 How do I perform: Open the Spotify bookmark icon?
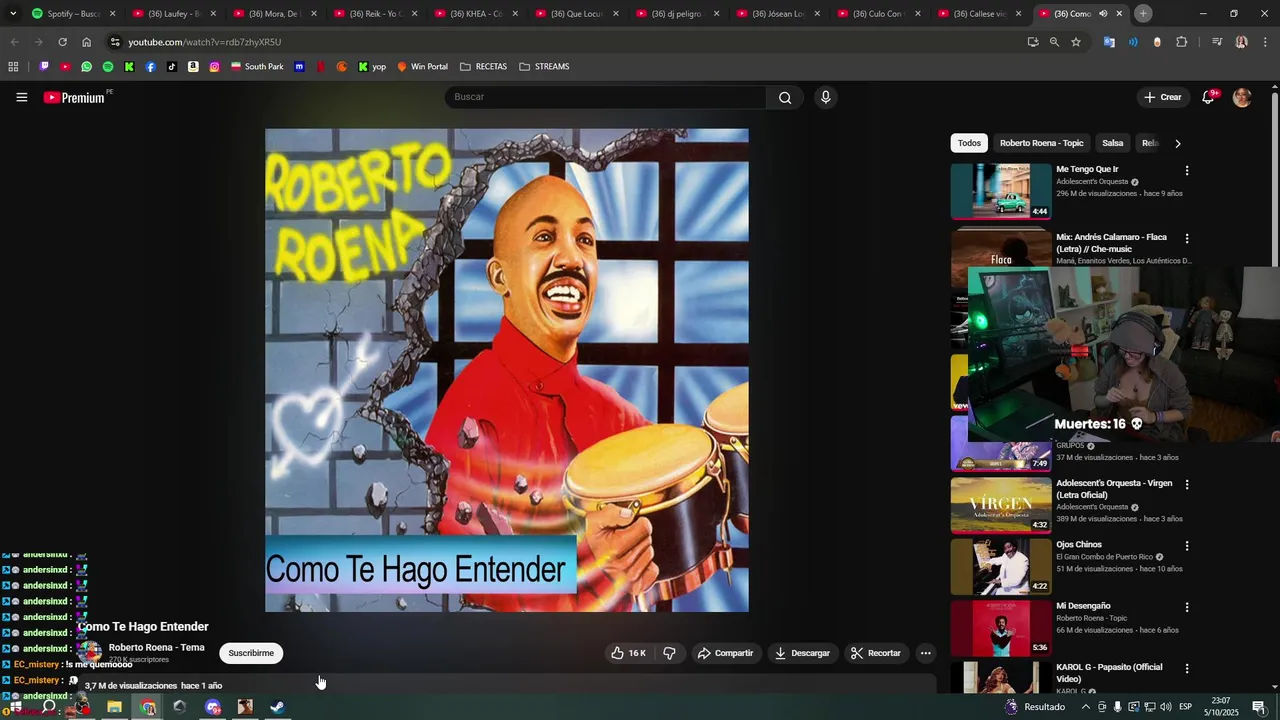click(x=108, y=66)
